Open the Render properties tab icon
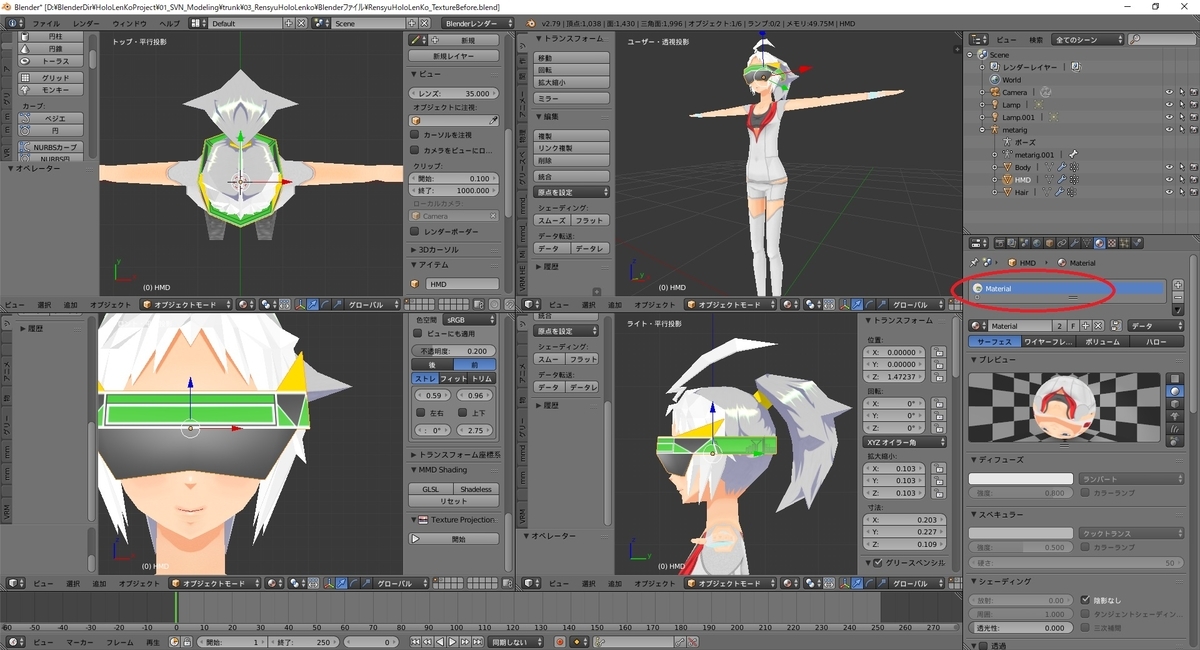This screenshot has height=650, width=1200. coord(998,243)
